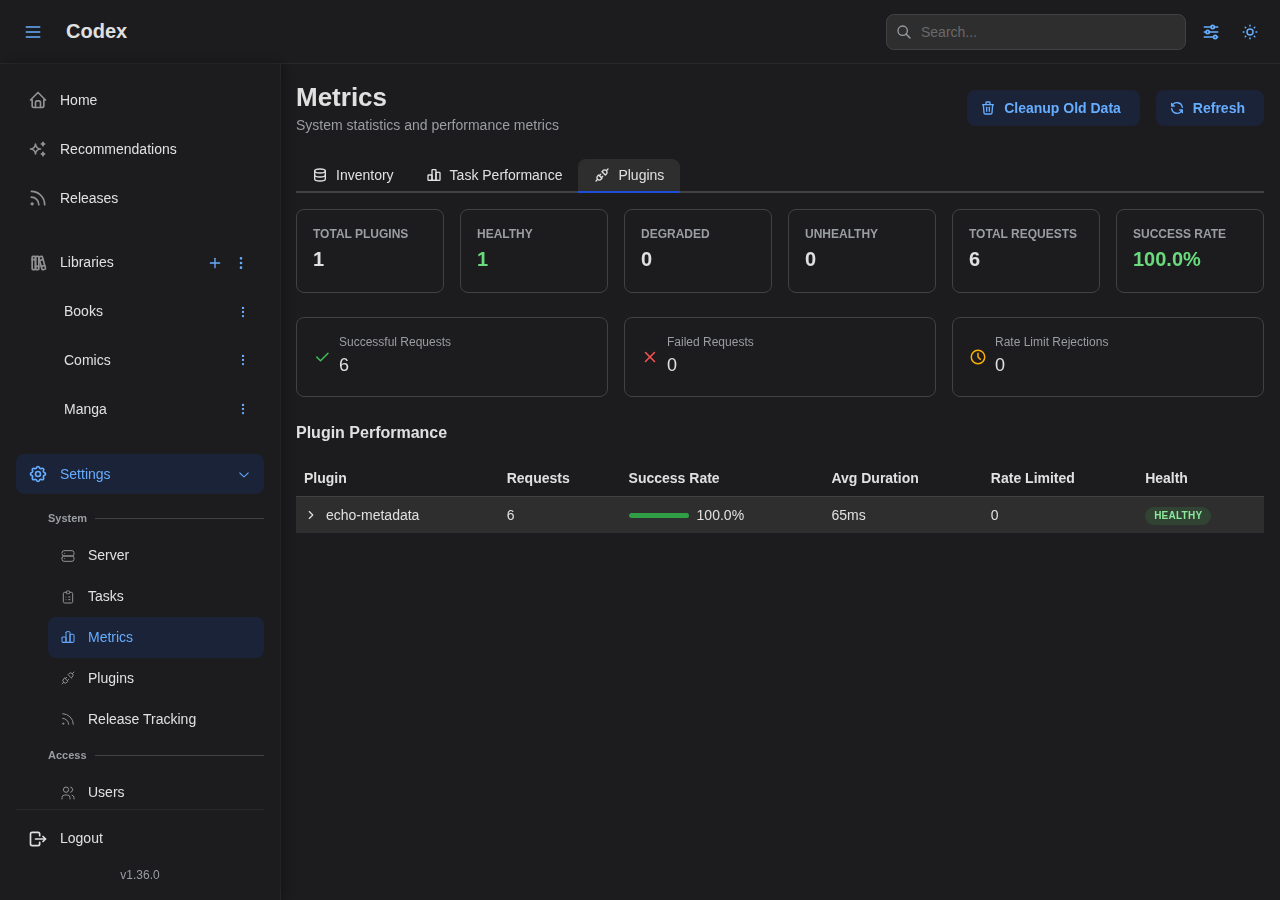Click the Settings gear icon
Image resolution: width=1280 pixels, height=900 pixels.
tap(38, 474)
